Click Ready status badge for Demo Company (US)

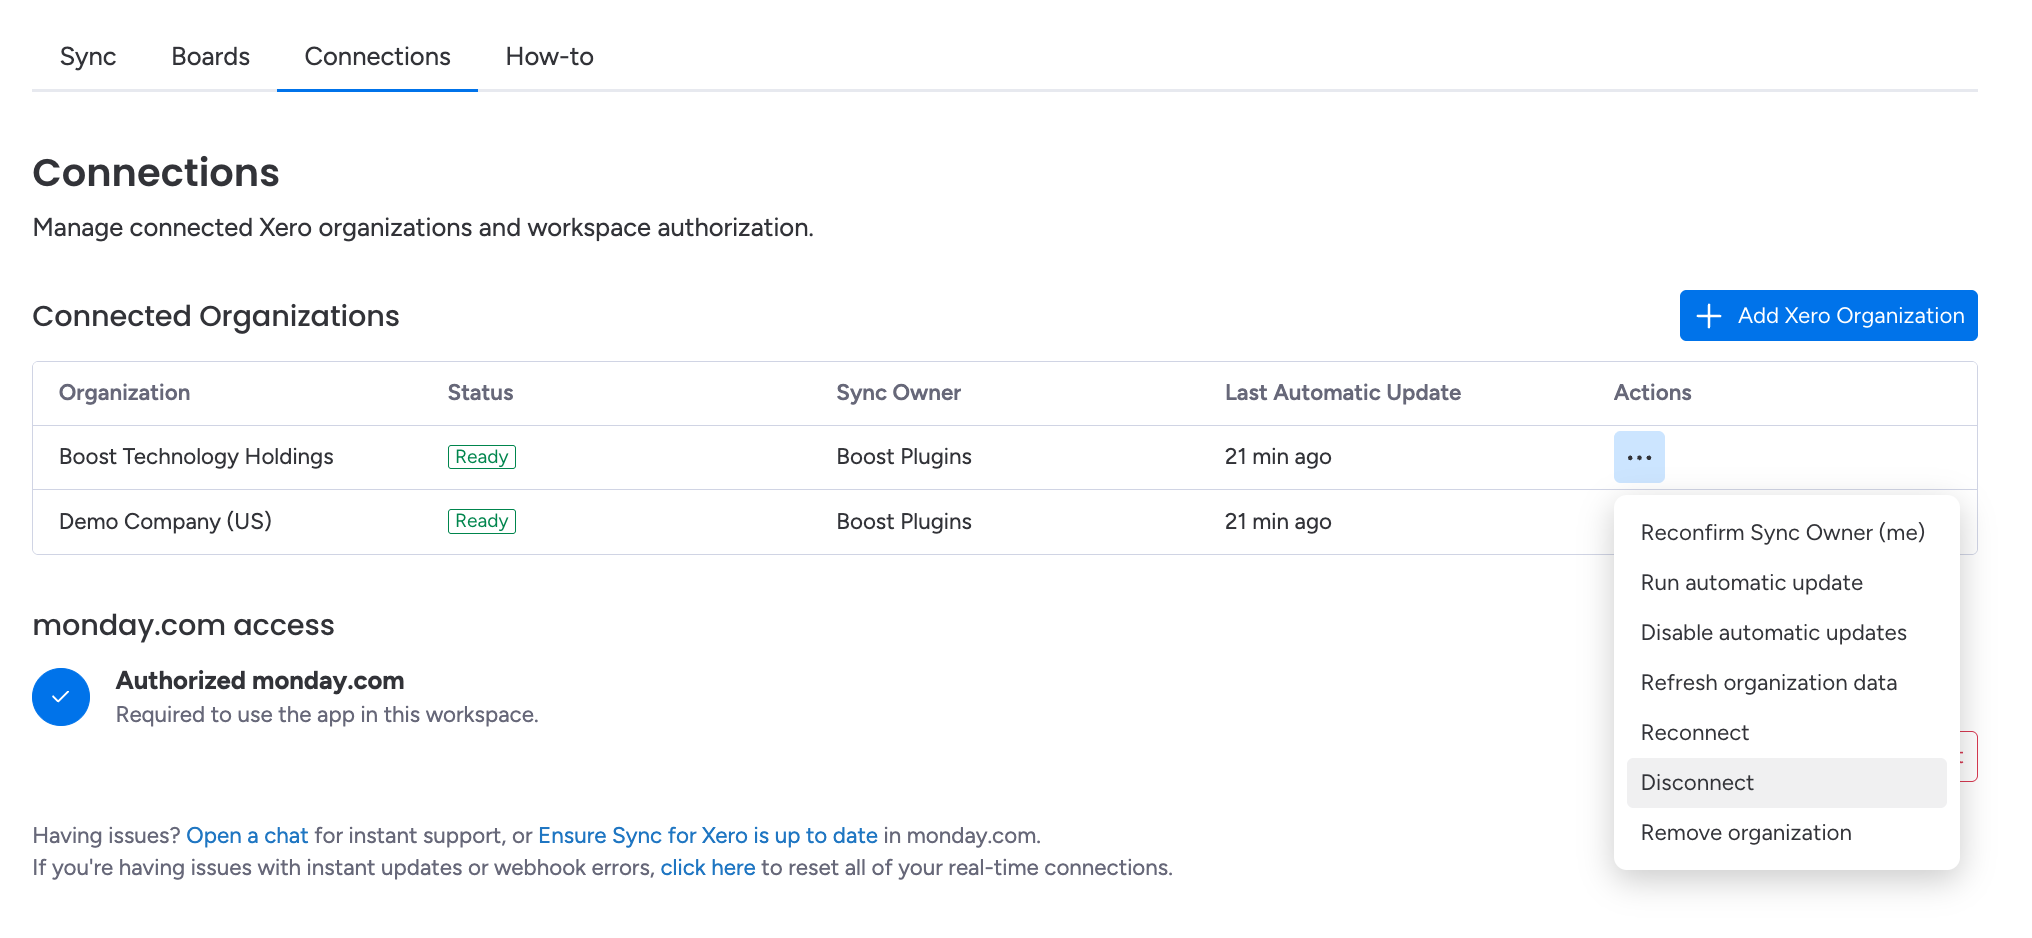pos(482,522)
